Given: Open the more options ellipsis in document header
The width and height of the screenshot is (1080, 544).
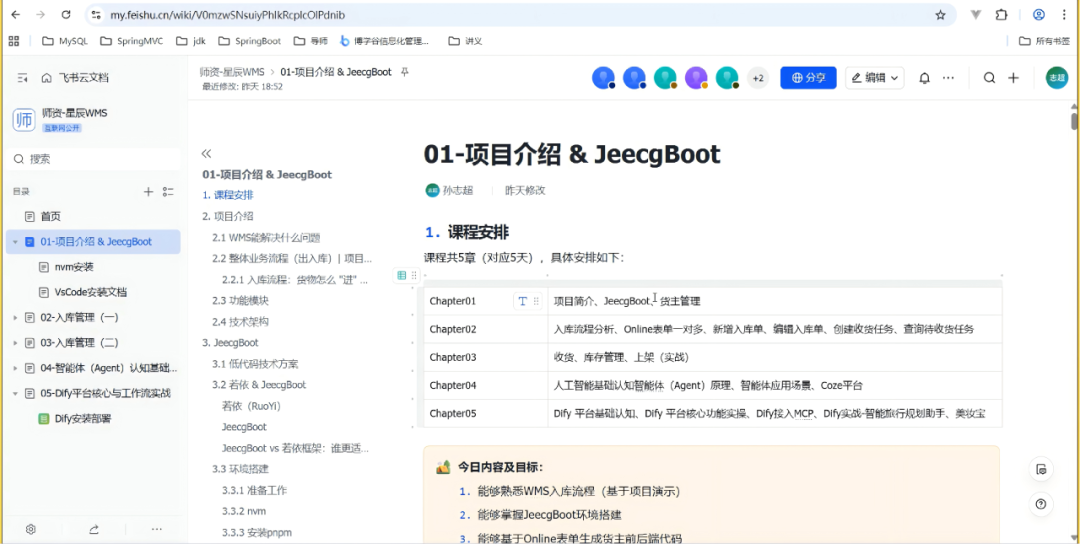Looking at the screenshot, I should pyautogui.click(x=948, y=78).
